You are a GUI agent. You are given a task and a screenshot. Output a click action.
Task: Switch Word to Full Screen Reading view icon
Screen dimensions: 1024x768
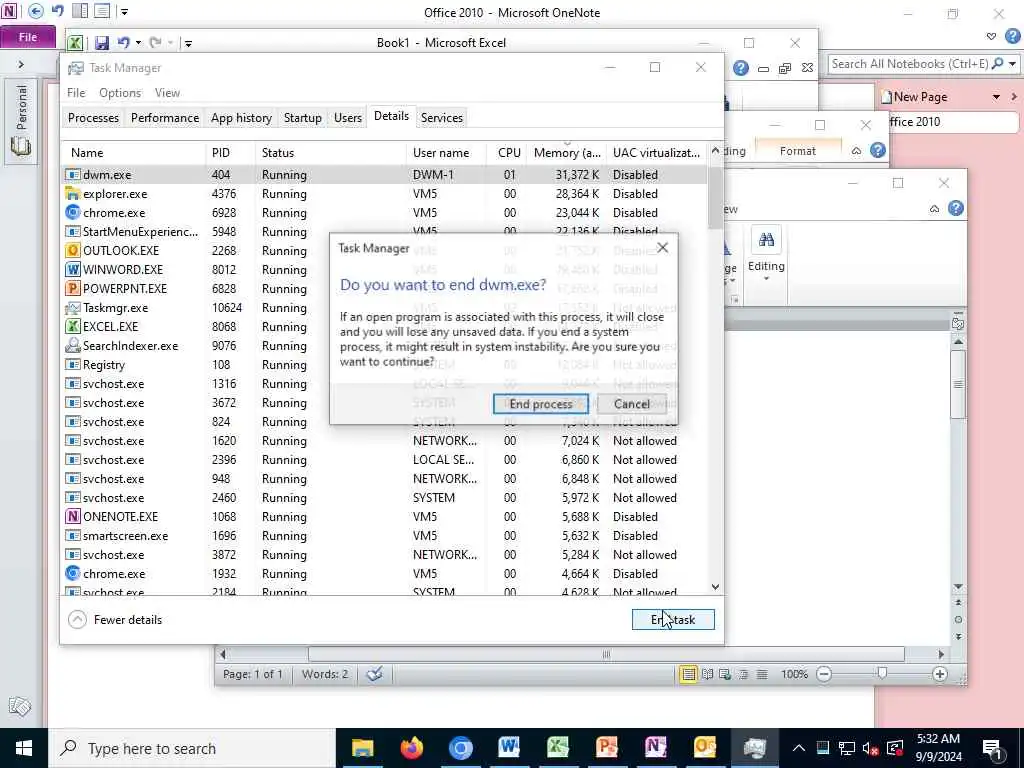[x=707, y=674]
